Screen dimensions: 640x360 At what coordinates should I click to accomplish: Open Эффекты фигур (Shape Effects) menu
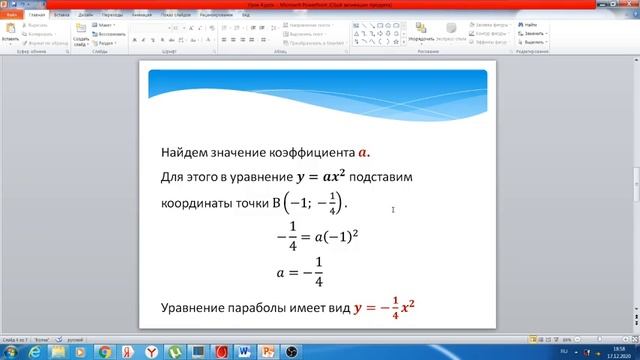(489, 42)
